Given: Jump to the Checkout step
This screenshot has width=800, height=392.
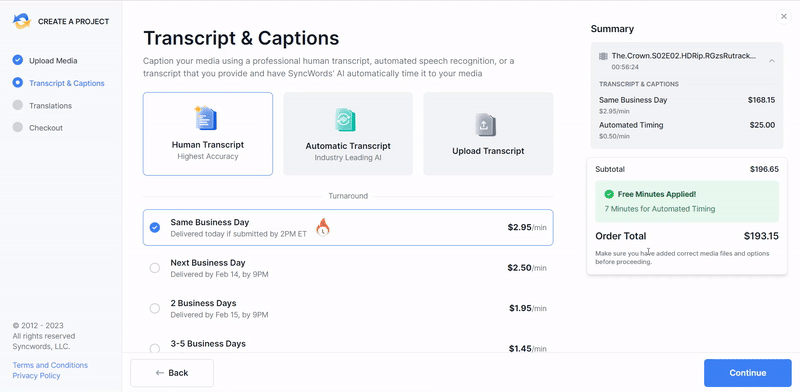Looking at the screenshot, I should tap(46, 128).
